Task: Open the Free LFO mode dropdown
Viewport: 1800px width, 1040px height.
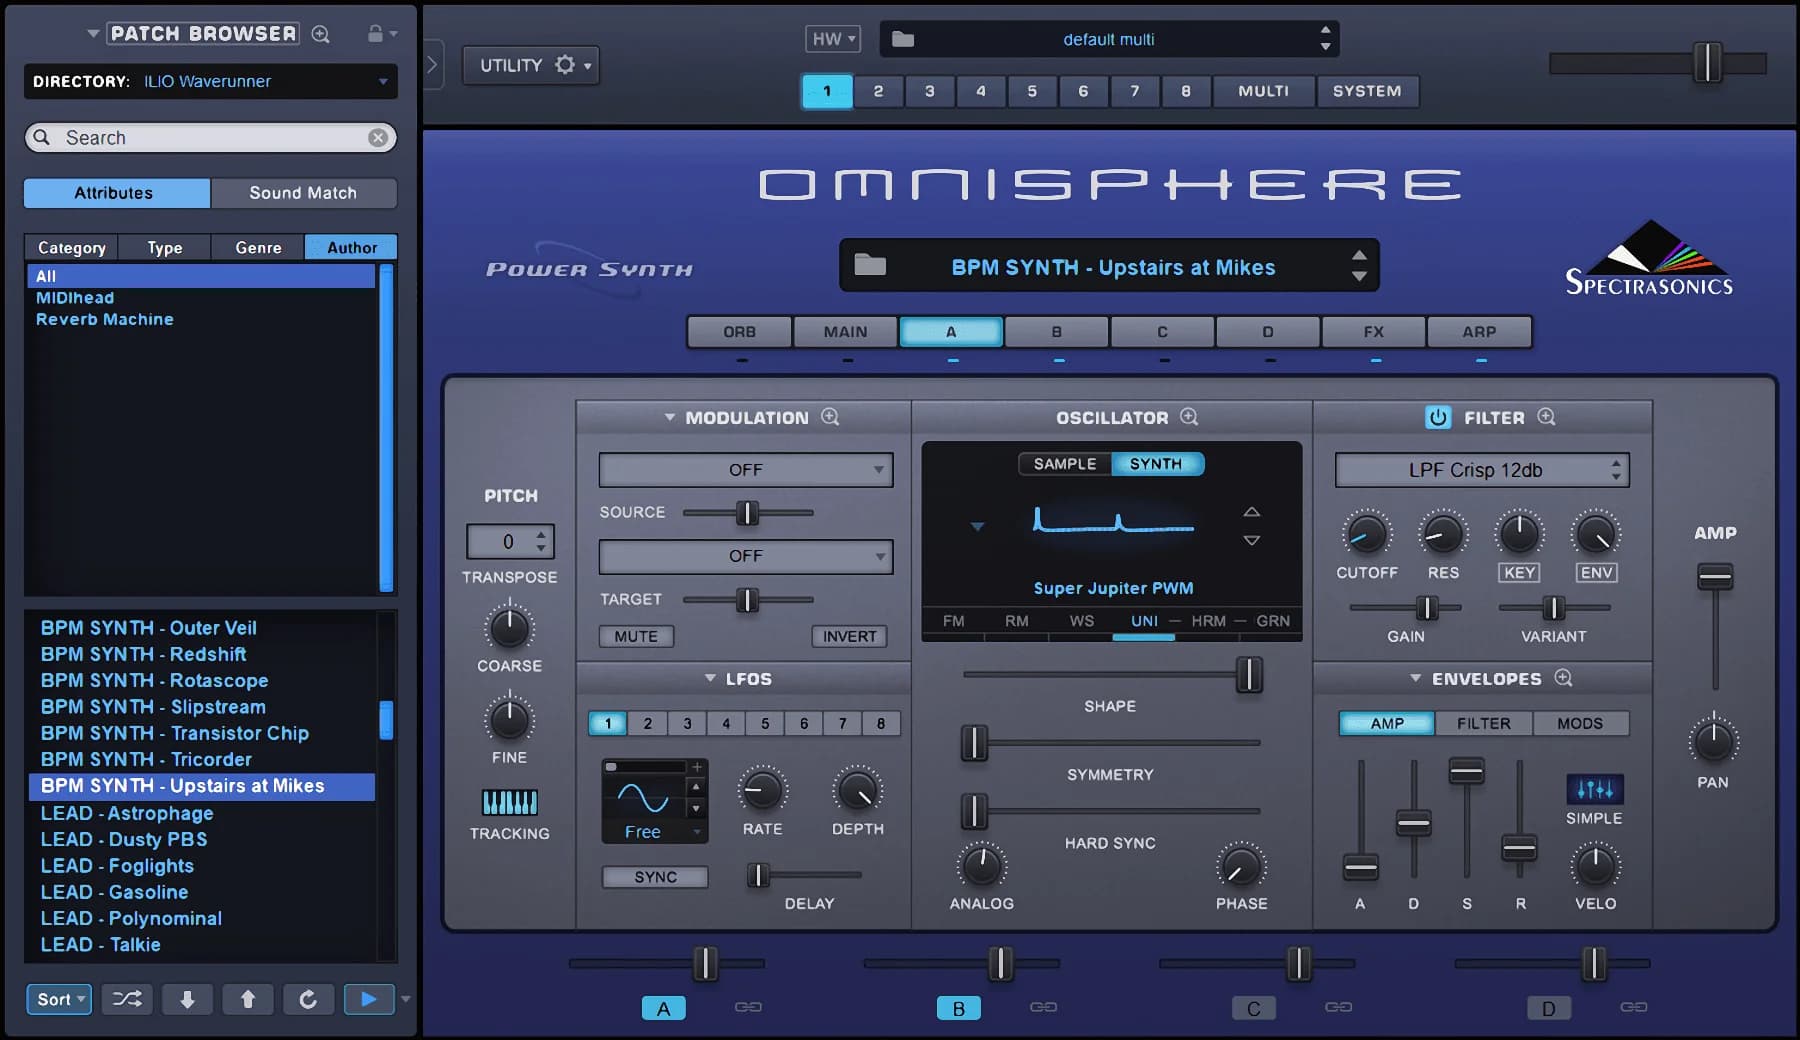Action: pyautogui.click(x=651, y=831)
